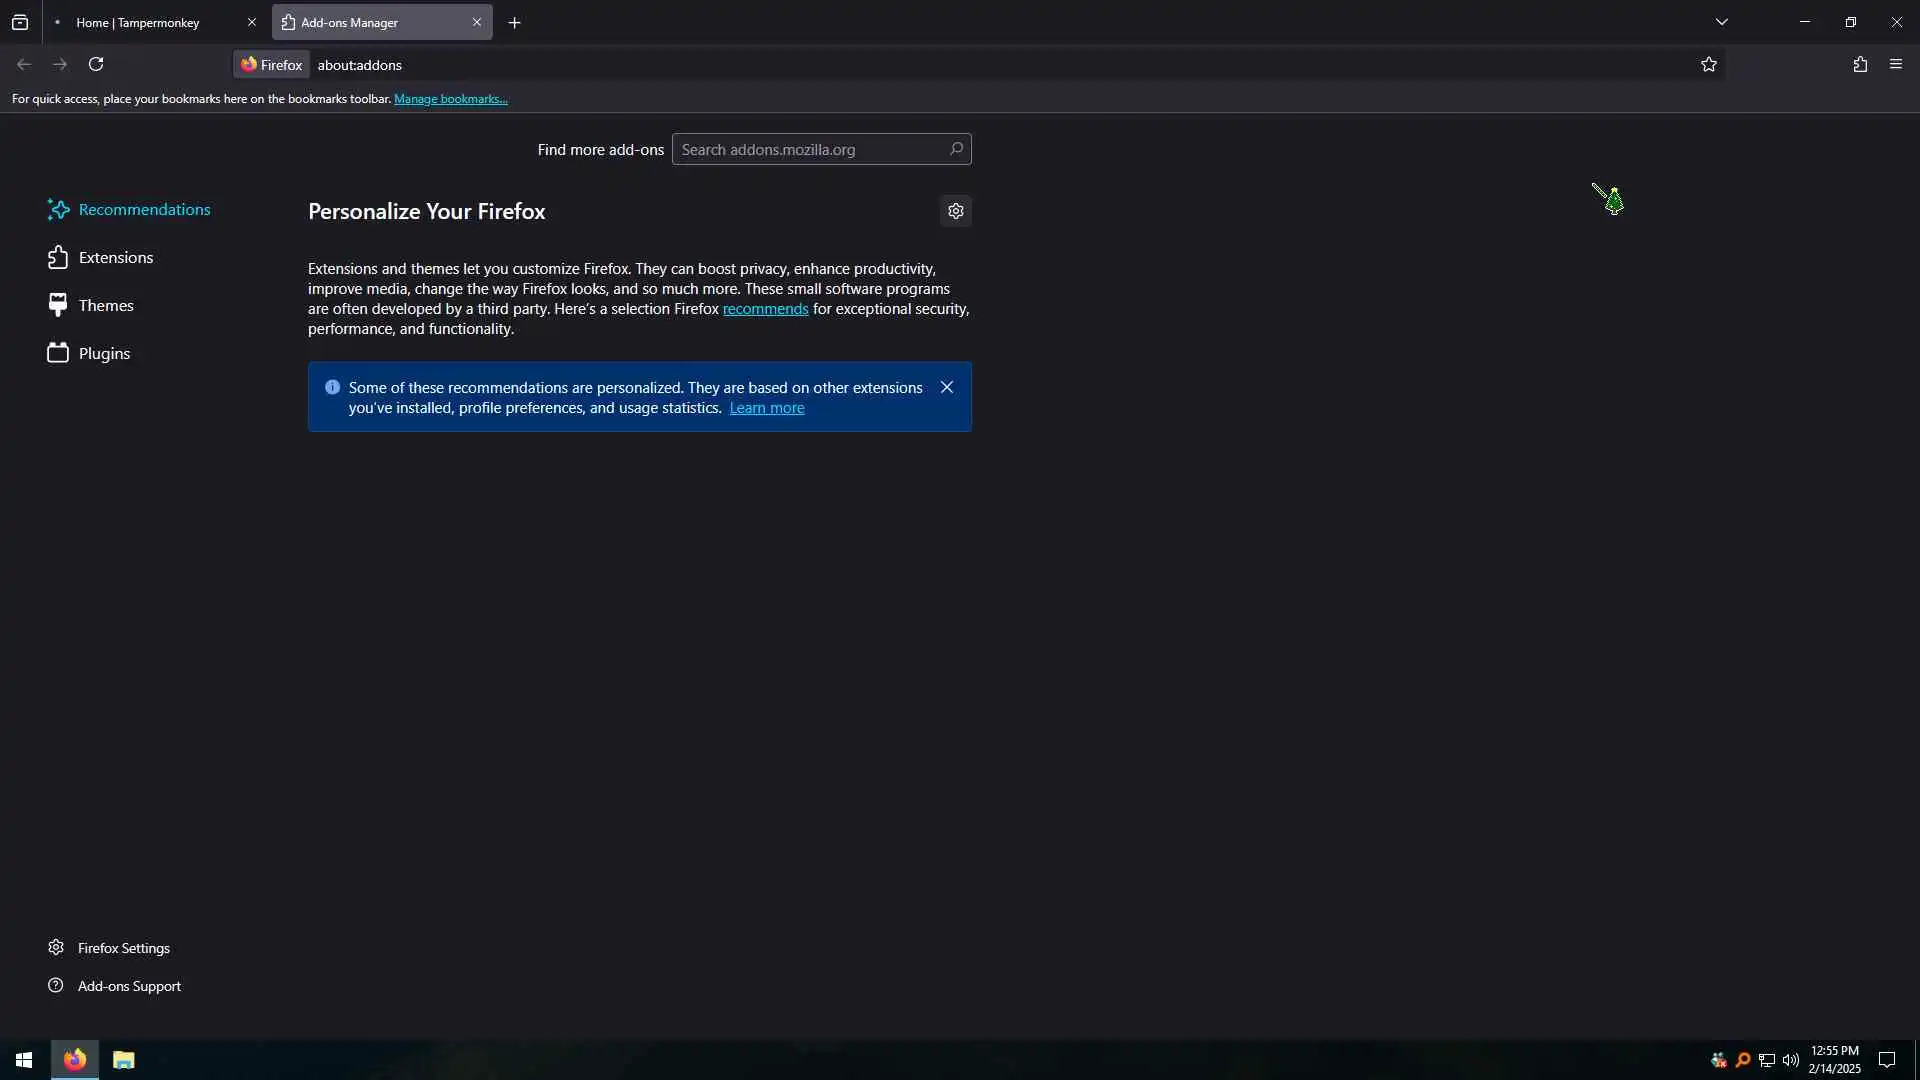1920x1080 pixels.
Task: Open the Themes category
Action: pyautogui.click(x=105, y=306)
